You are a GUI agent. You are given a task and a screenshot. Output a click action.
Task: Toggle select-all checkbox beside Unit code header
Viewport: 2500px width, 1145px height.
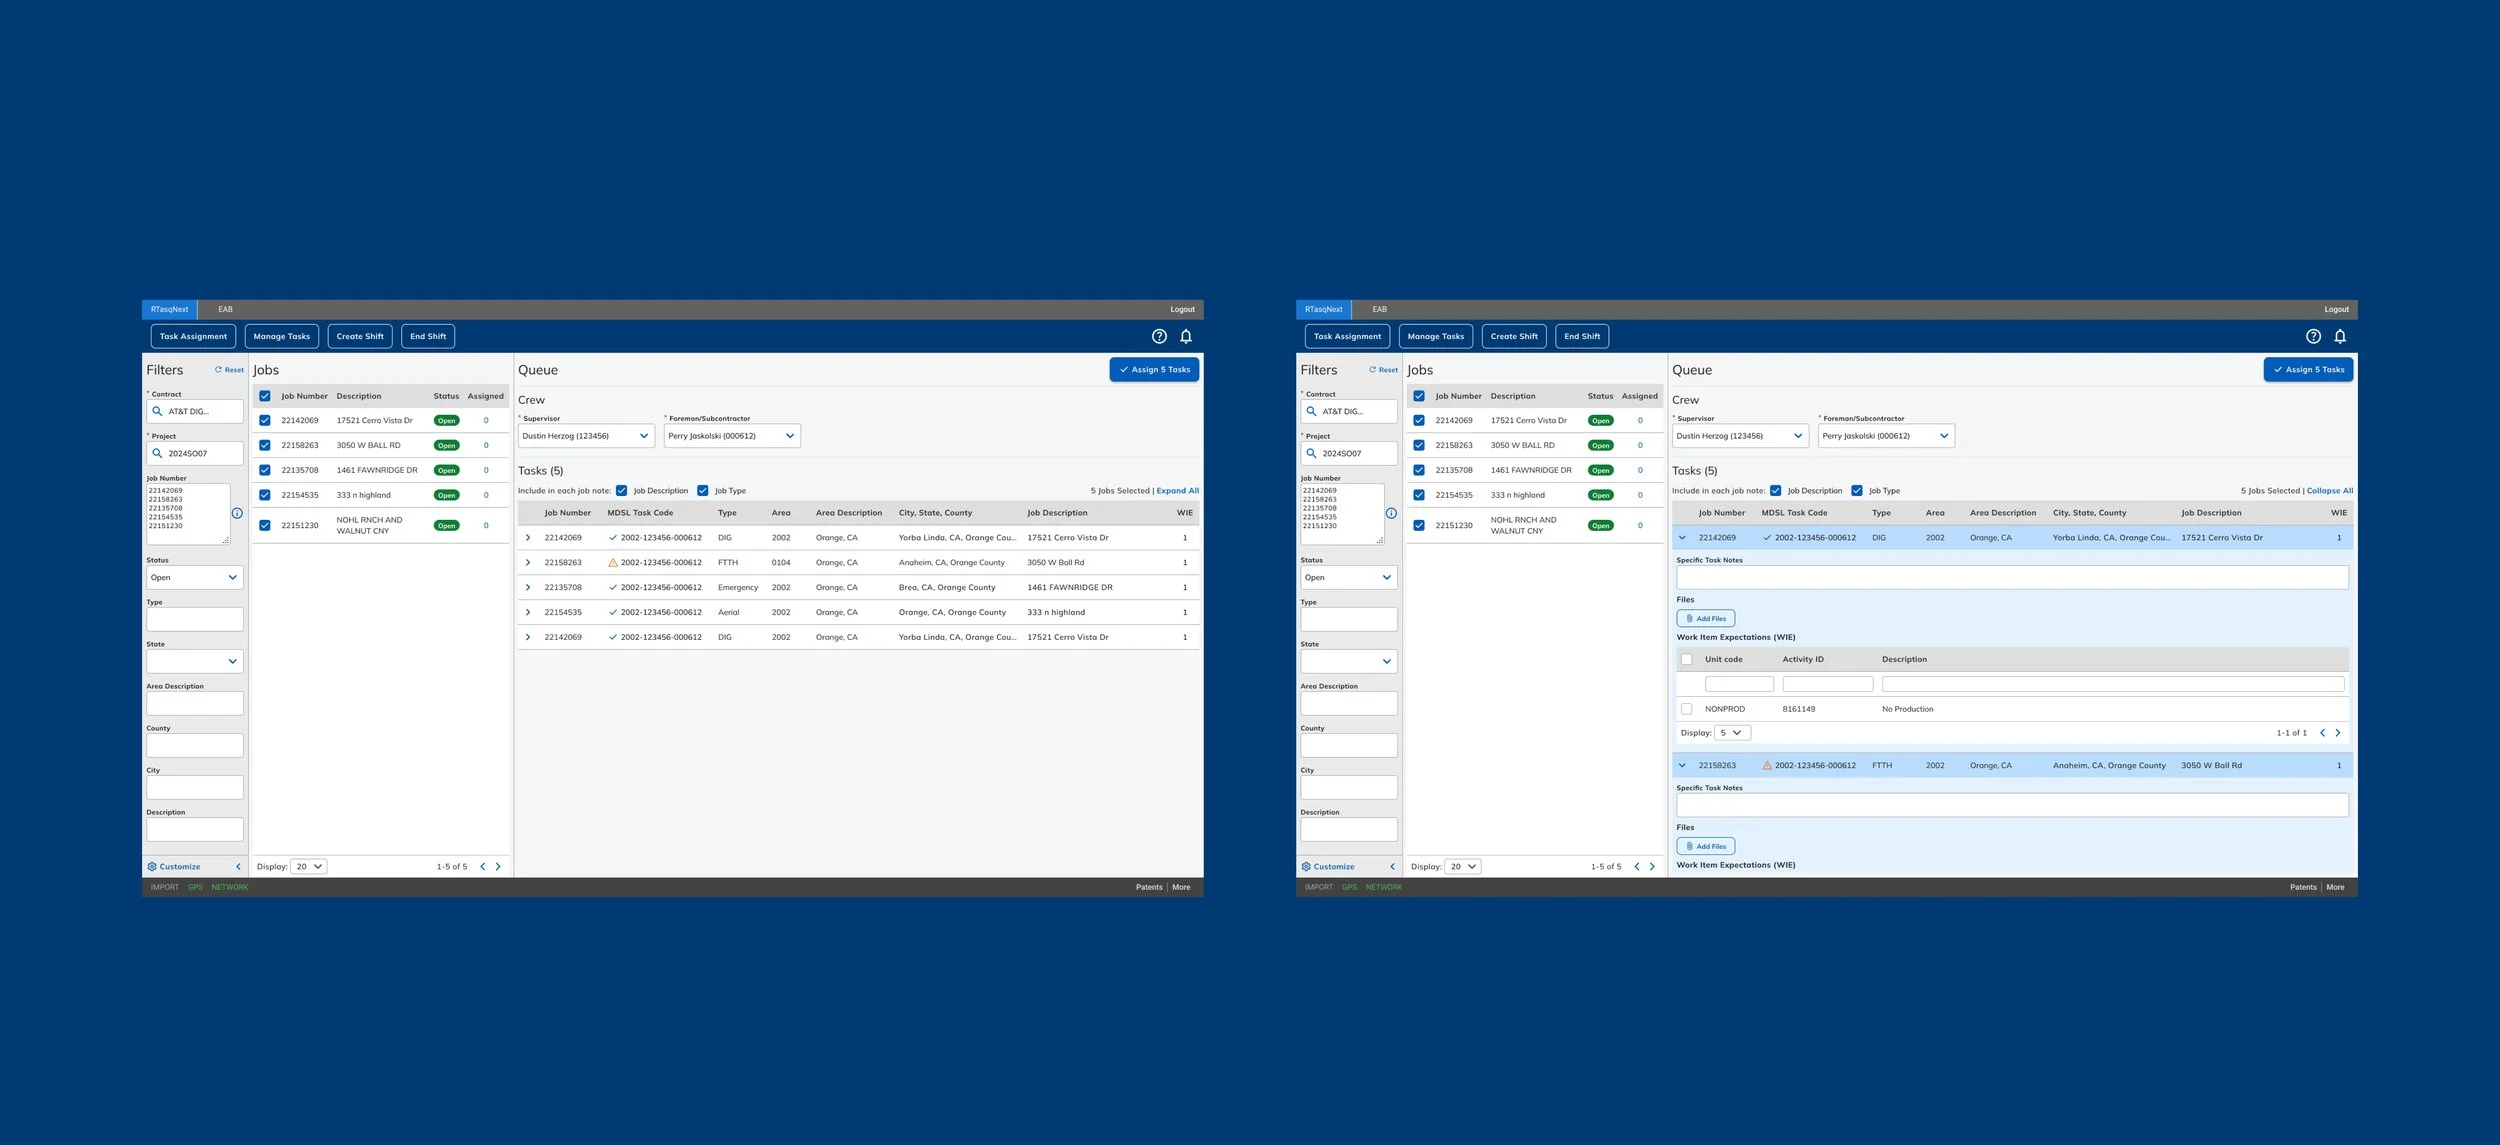tap(1686, 659)
